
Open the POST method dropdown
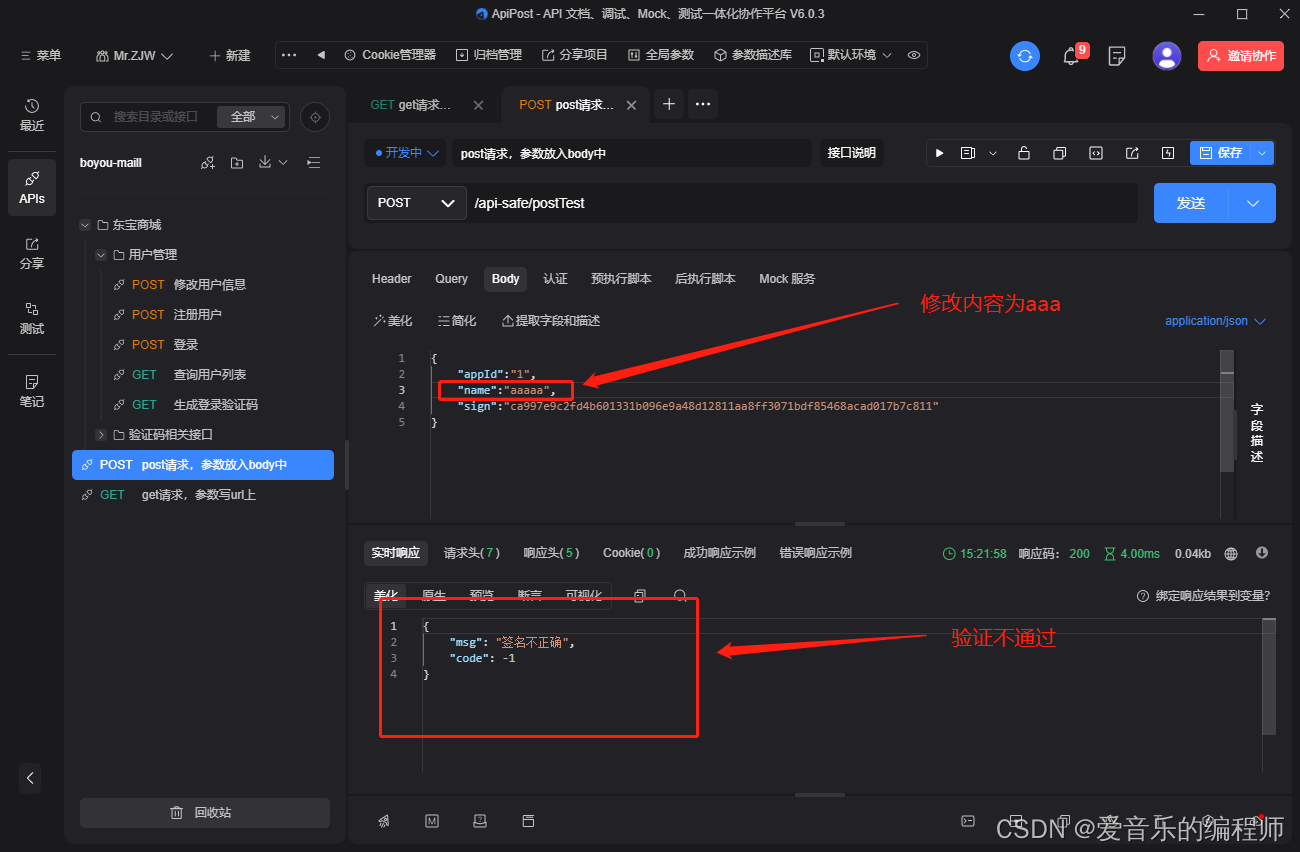416,202
